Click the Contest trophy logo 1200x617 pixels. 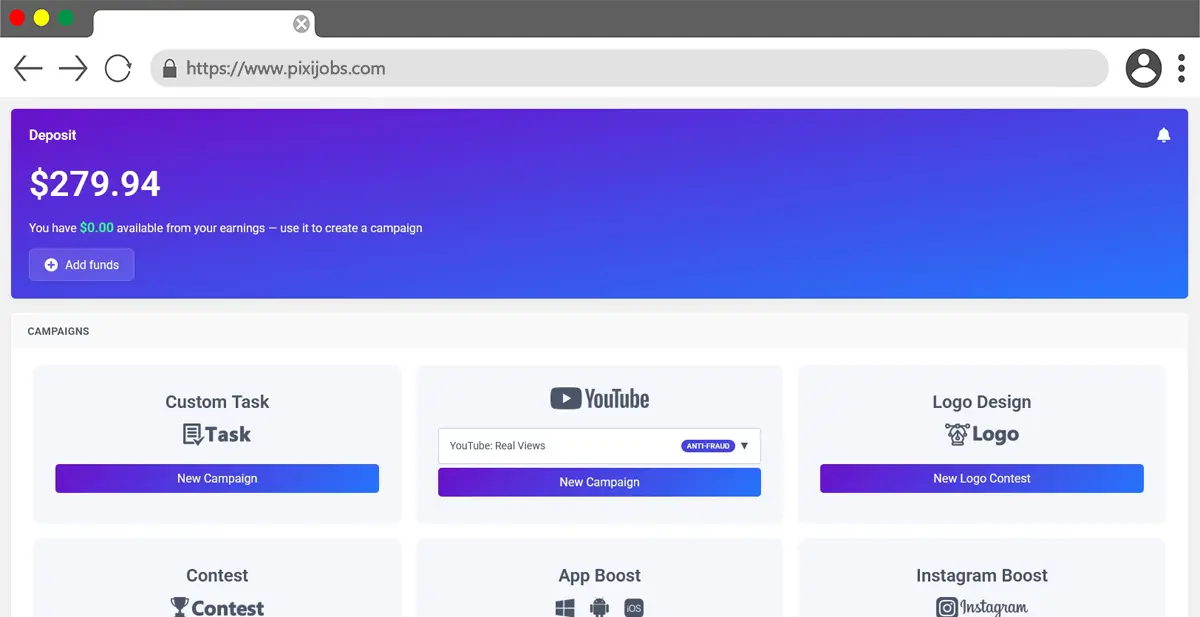[x=217, y=607]
